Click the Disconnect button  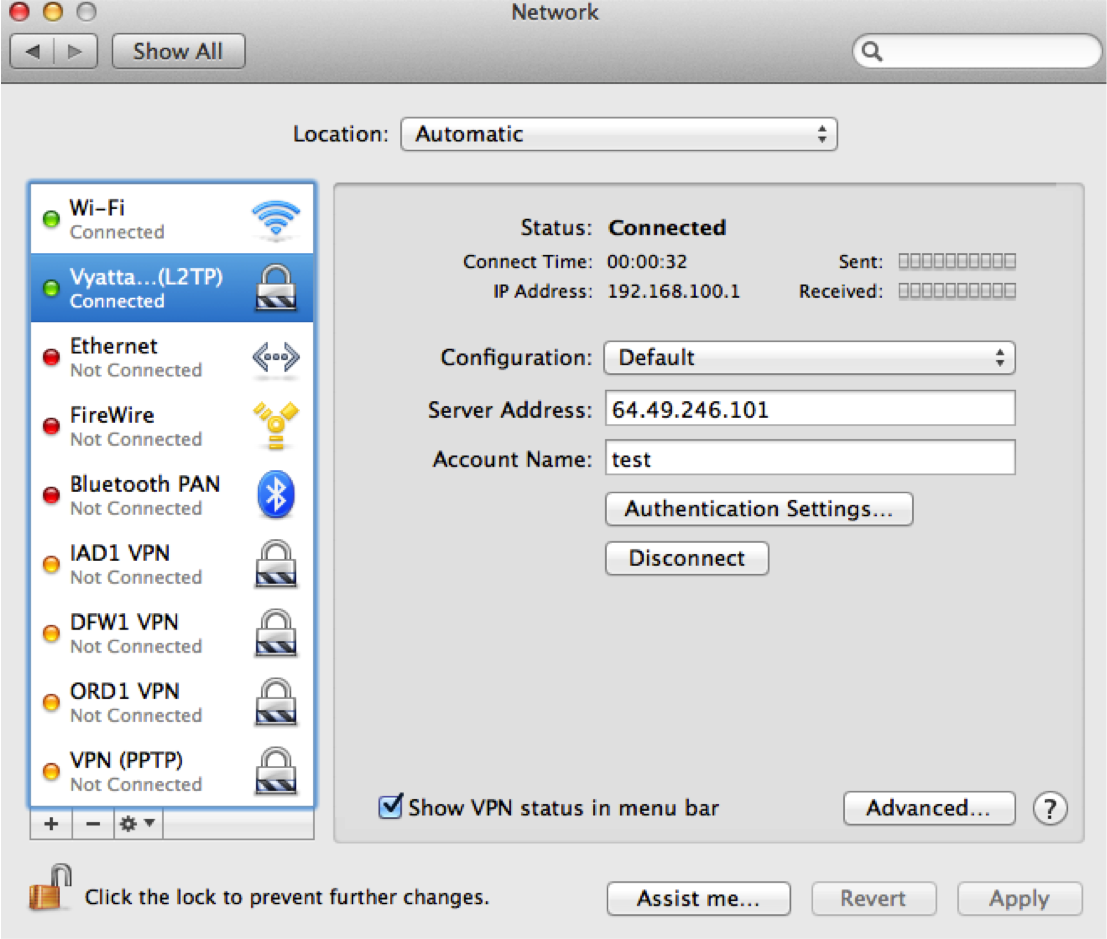(687, 558)
